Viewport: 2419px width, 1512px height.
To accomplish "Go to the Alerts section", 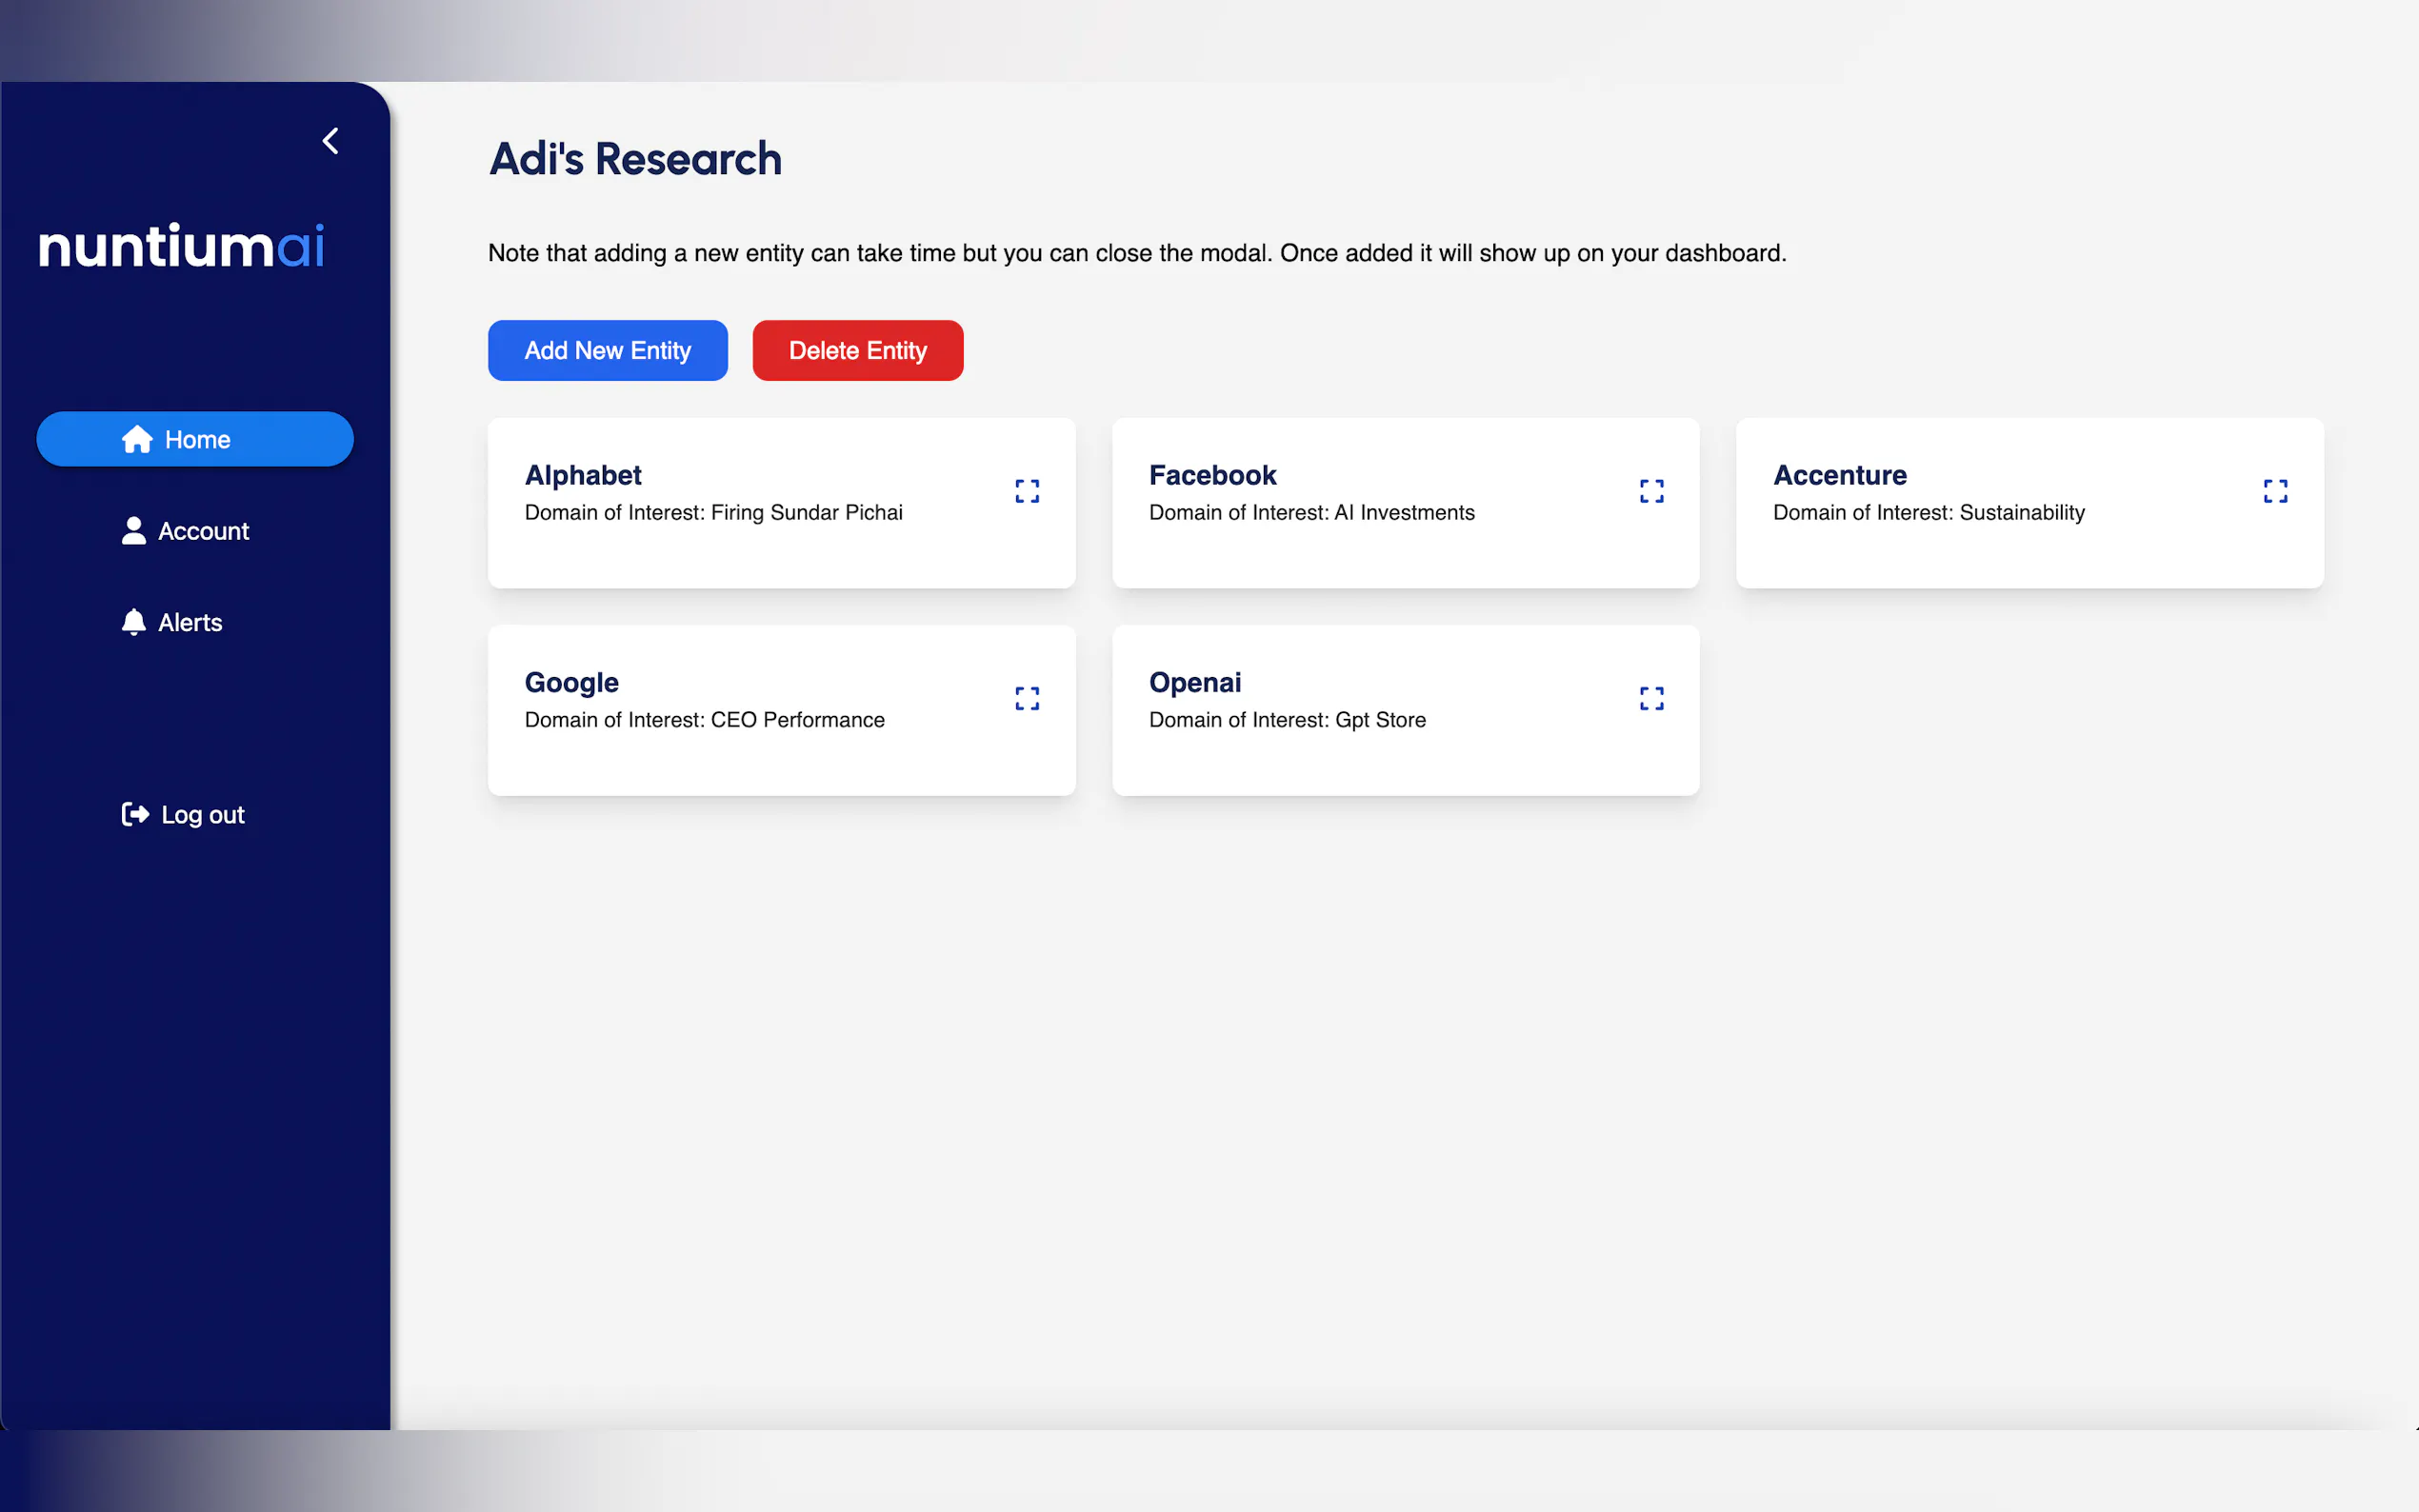I will click(190, 622).
